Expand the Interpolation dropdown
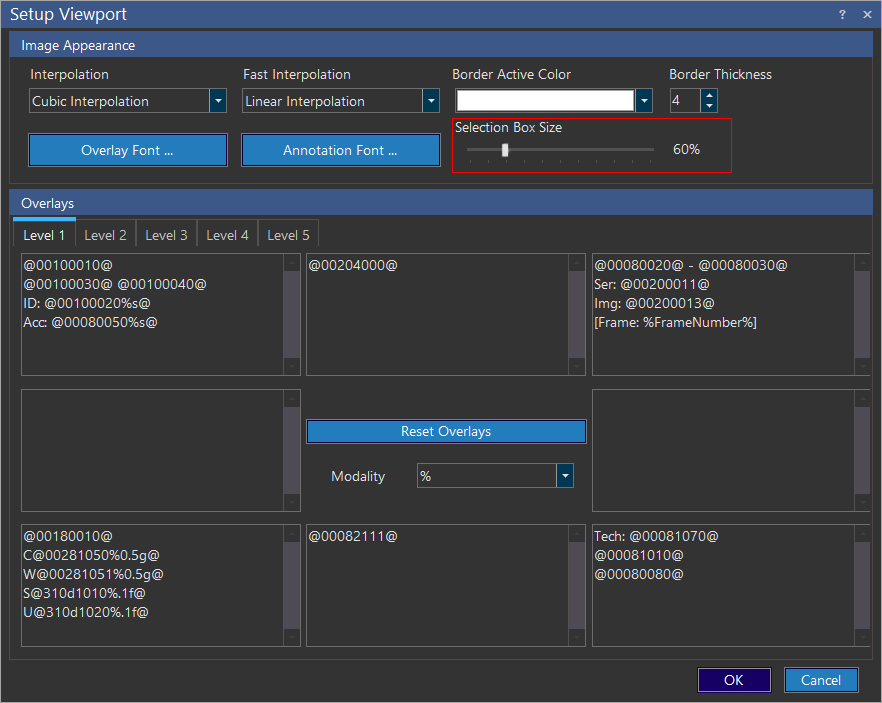This screenshot has height=703, width=882. 217,101
